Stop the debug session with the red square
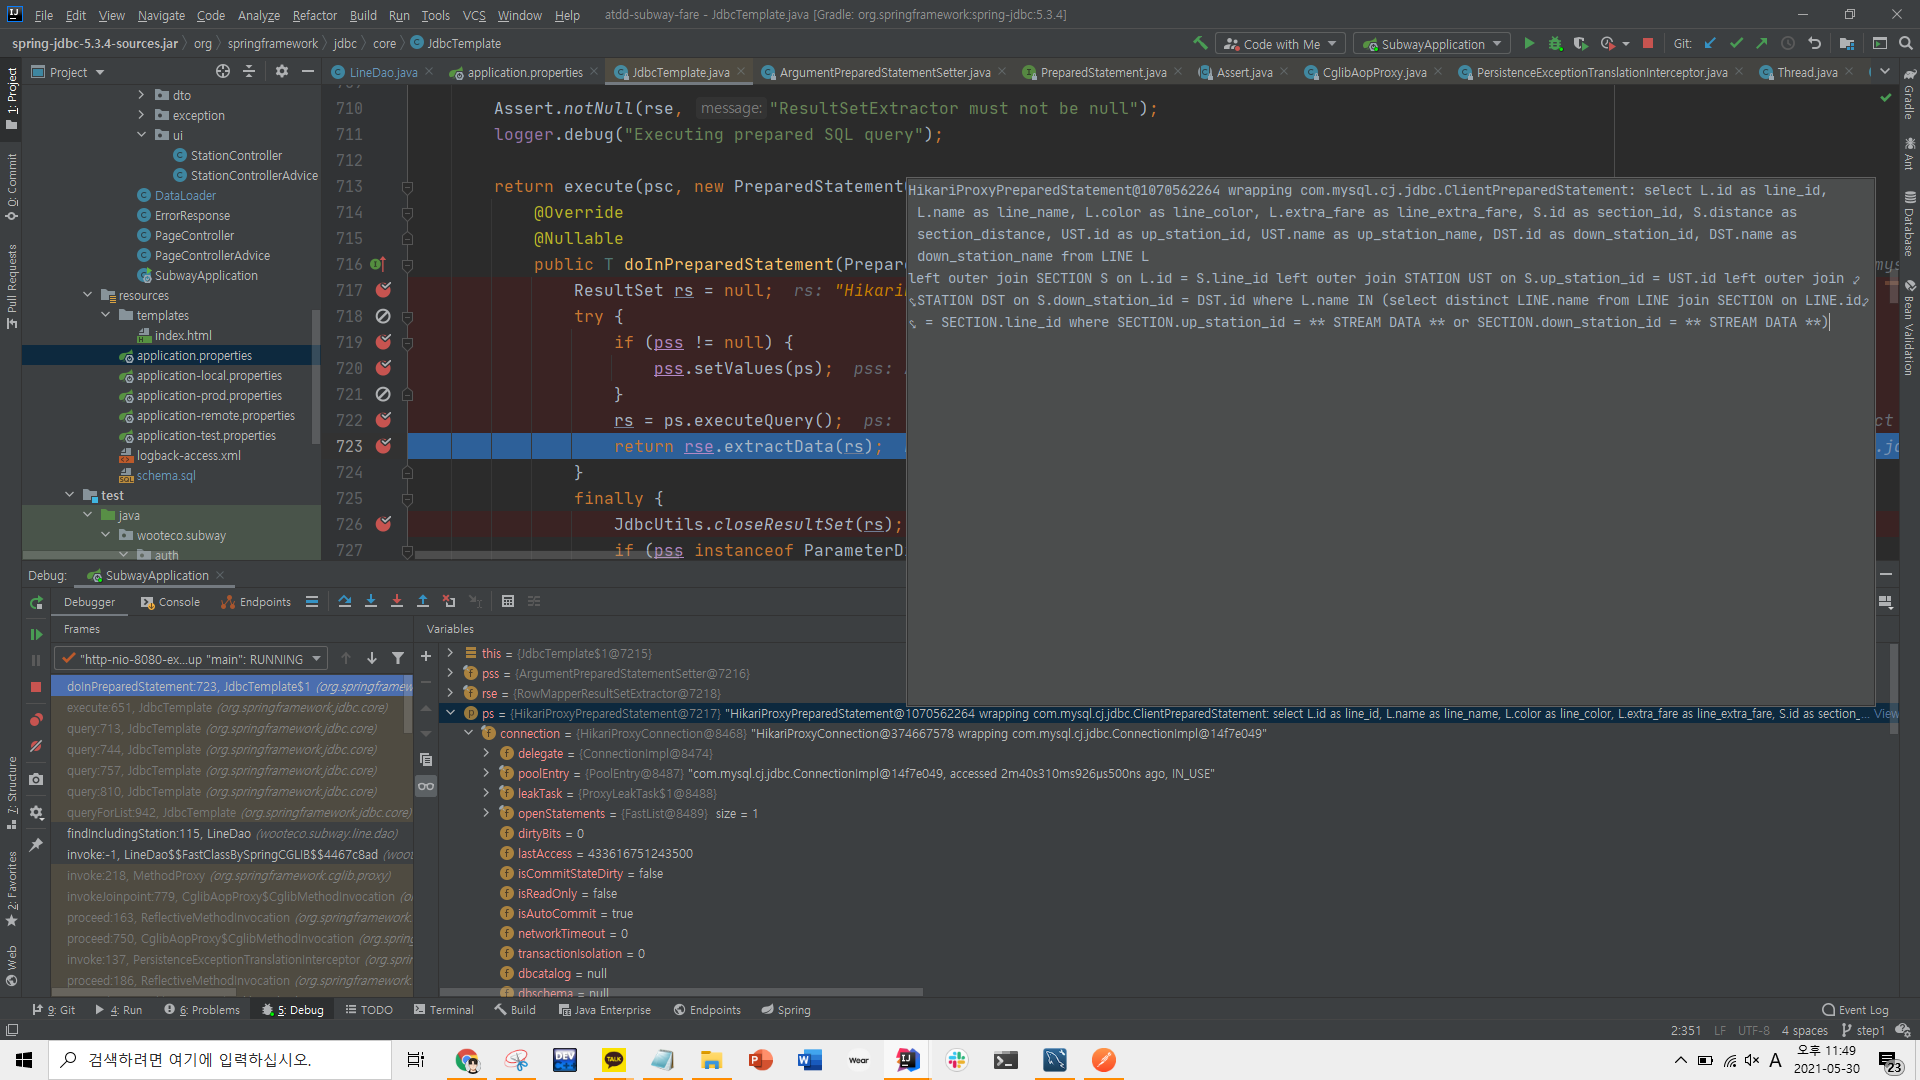1920x1080 pixels. 36,687
